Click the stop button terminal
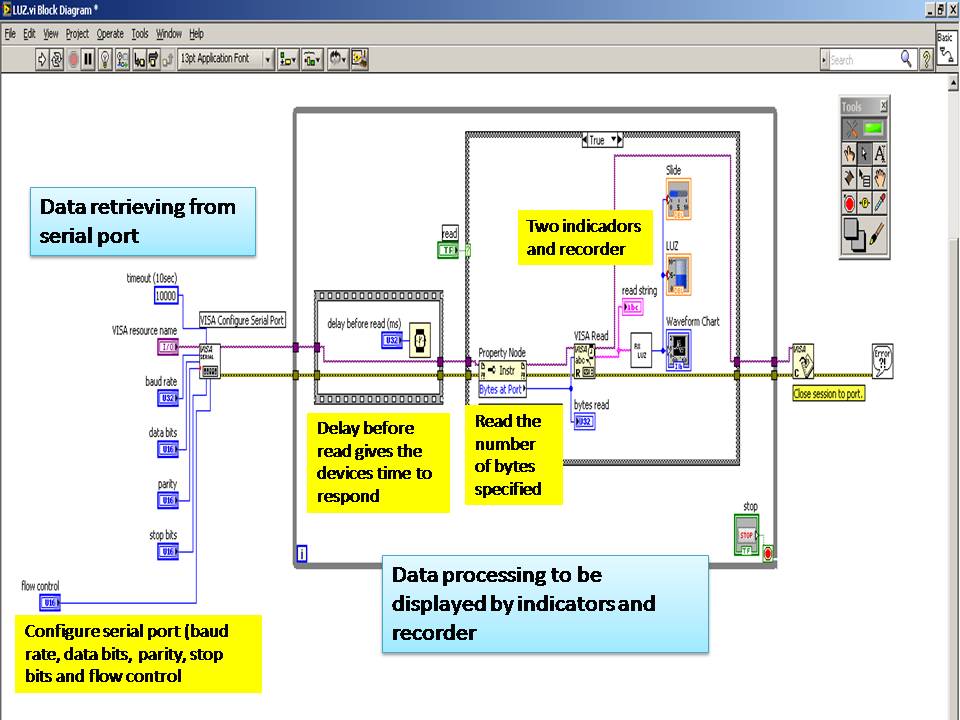 pos(746,535)
